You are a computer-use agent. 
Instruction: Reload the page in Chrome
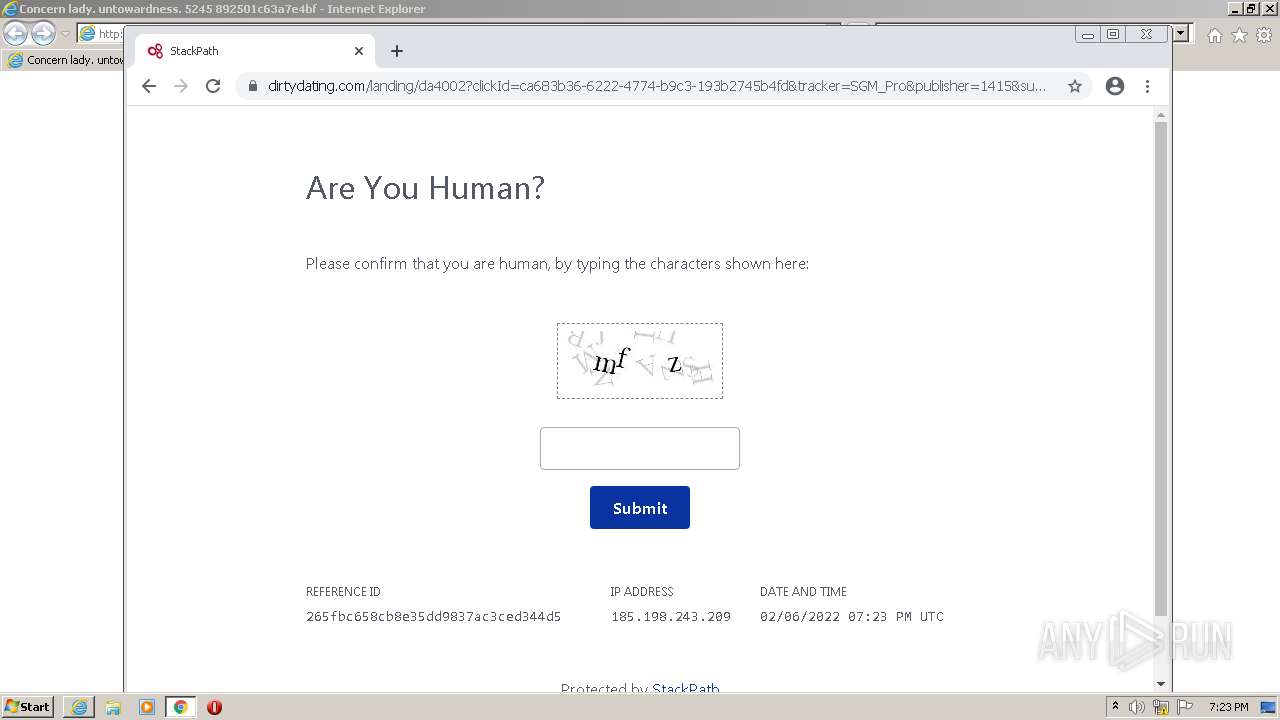coord(213,86)
